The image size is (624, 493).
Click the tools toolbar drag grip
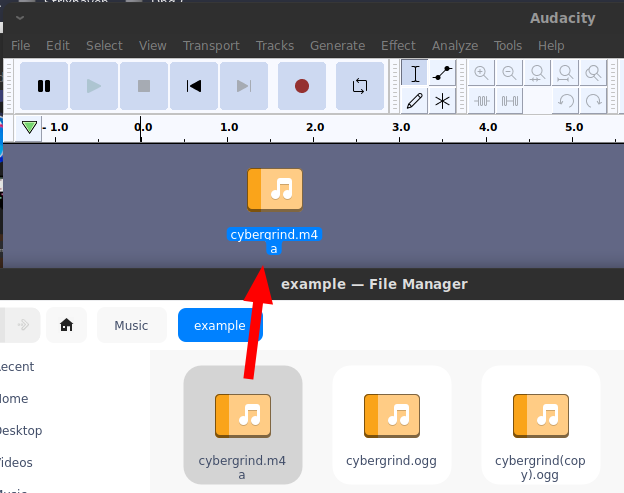coord(395,86)
